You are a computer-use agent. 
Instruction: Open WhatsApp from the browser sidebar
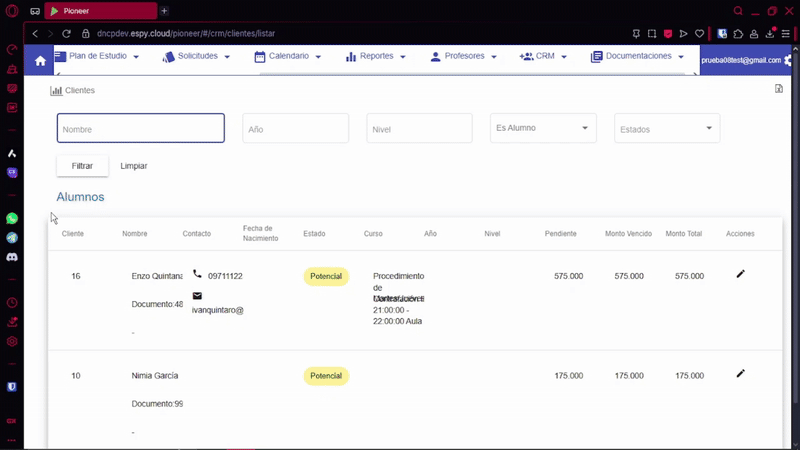[12, 218]
